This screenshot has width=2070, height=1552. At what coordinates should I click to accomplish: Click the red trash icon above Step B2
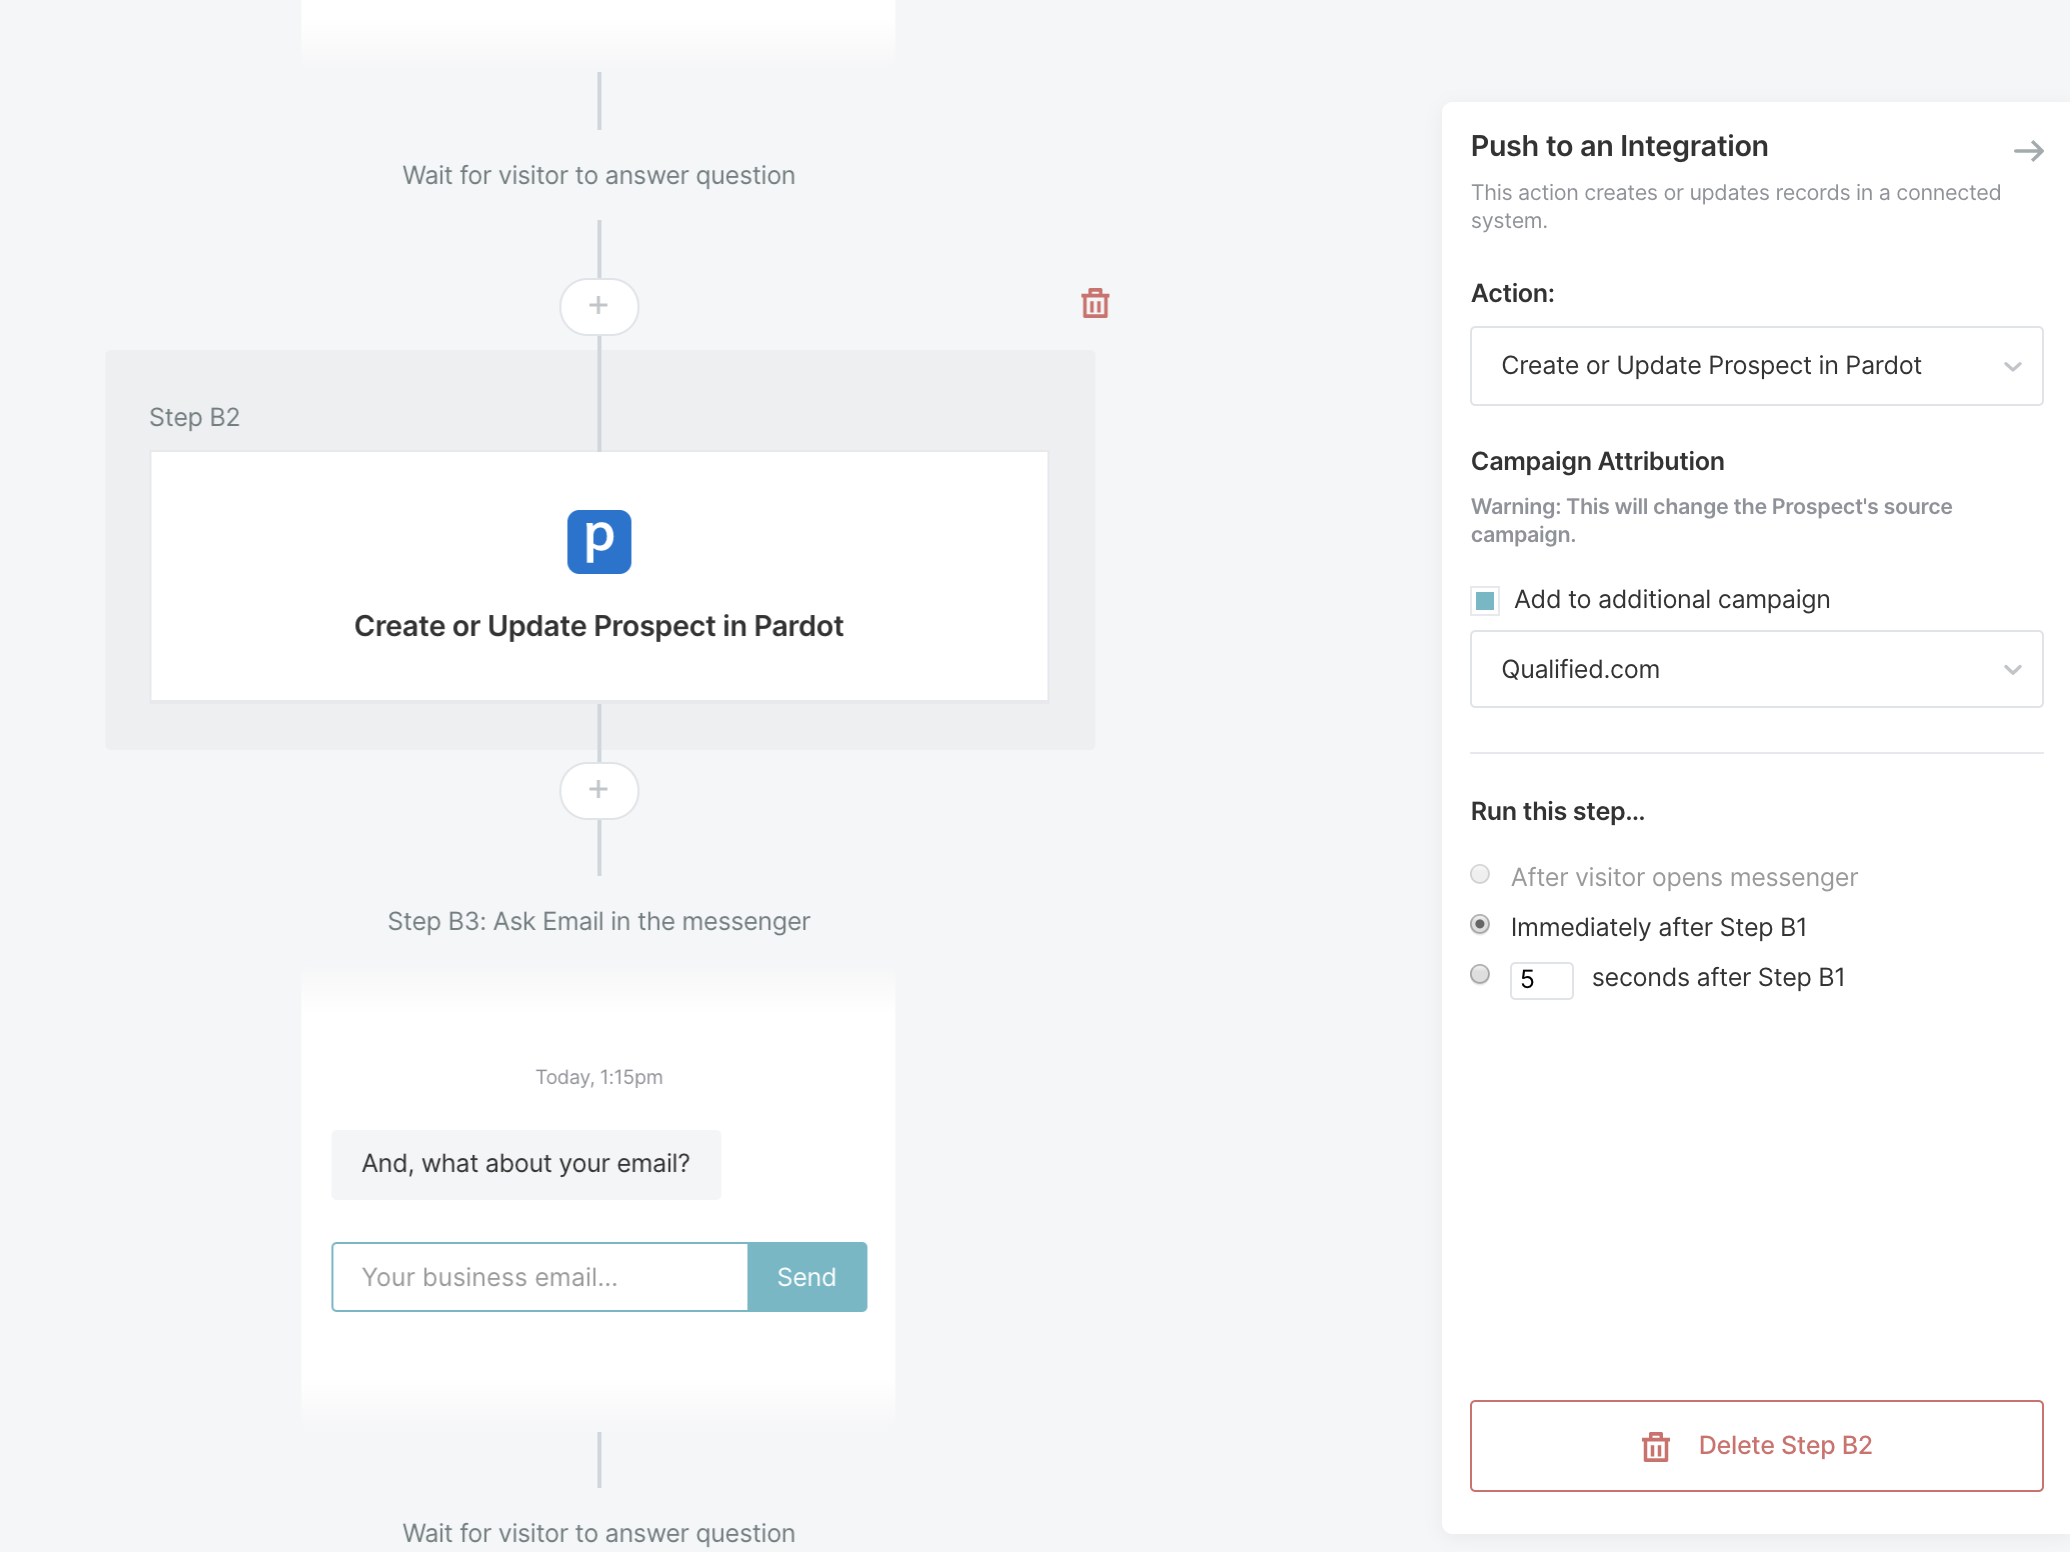1095,303
